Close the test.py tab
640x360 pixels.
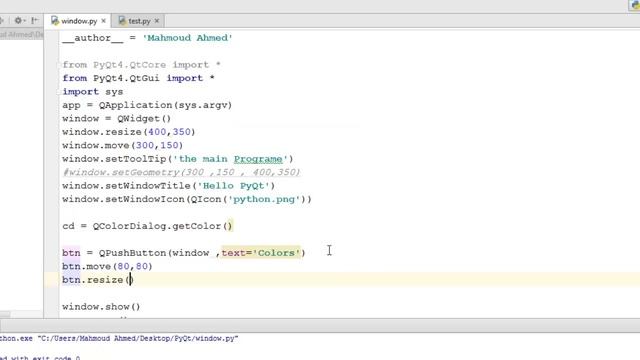157,21
